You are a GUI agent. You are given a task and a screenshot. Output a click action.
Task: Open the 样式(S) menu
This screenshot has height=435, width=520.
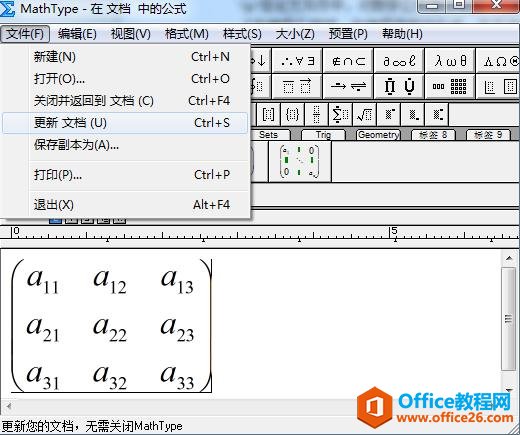point(242,34)
